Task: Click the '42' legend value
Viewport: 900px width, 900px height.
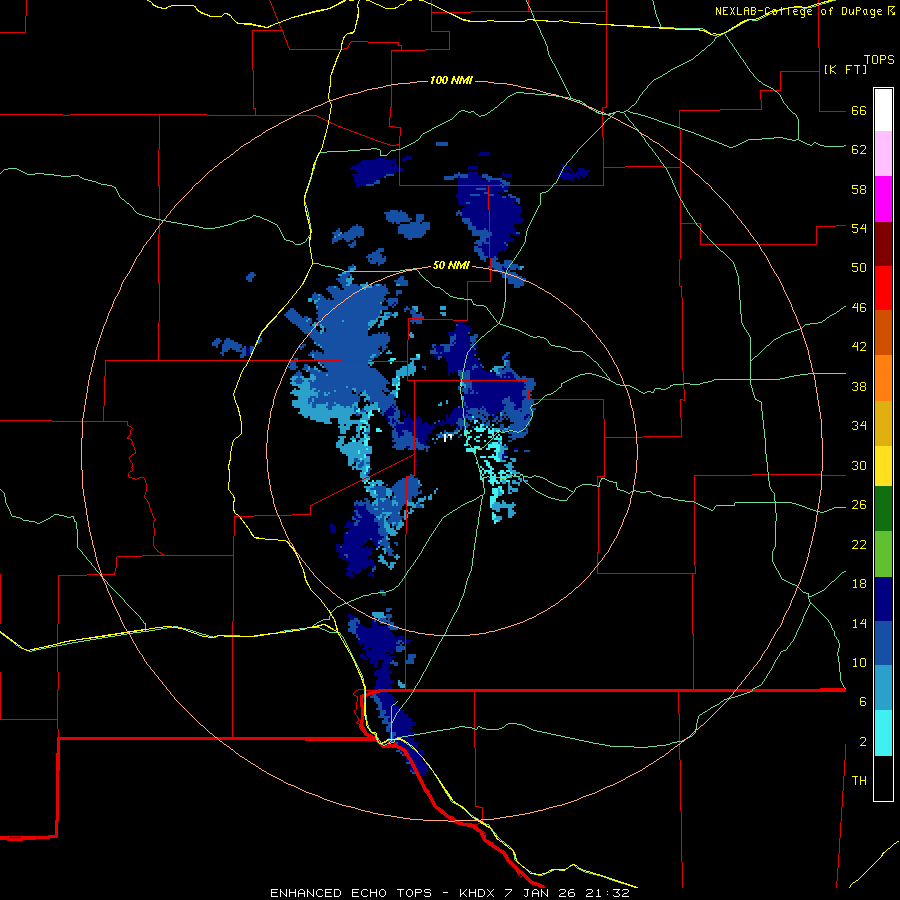Action: (859, 347)
